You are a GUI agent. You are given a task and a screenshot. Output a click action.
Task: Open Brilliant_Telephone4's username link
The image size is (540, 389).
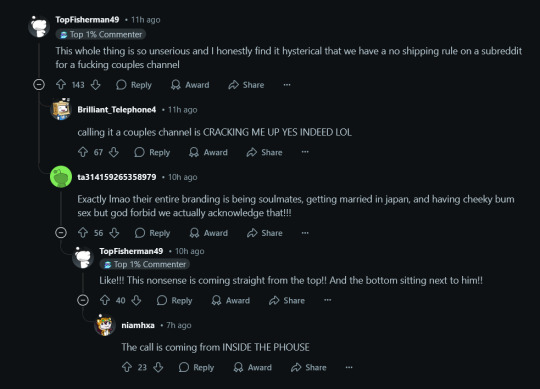[x=117, y=109]
